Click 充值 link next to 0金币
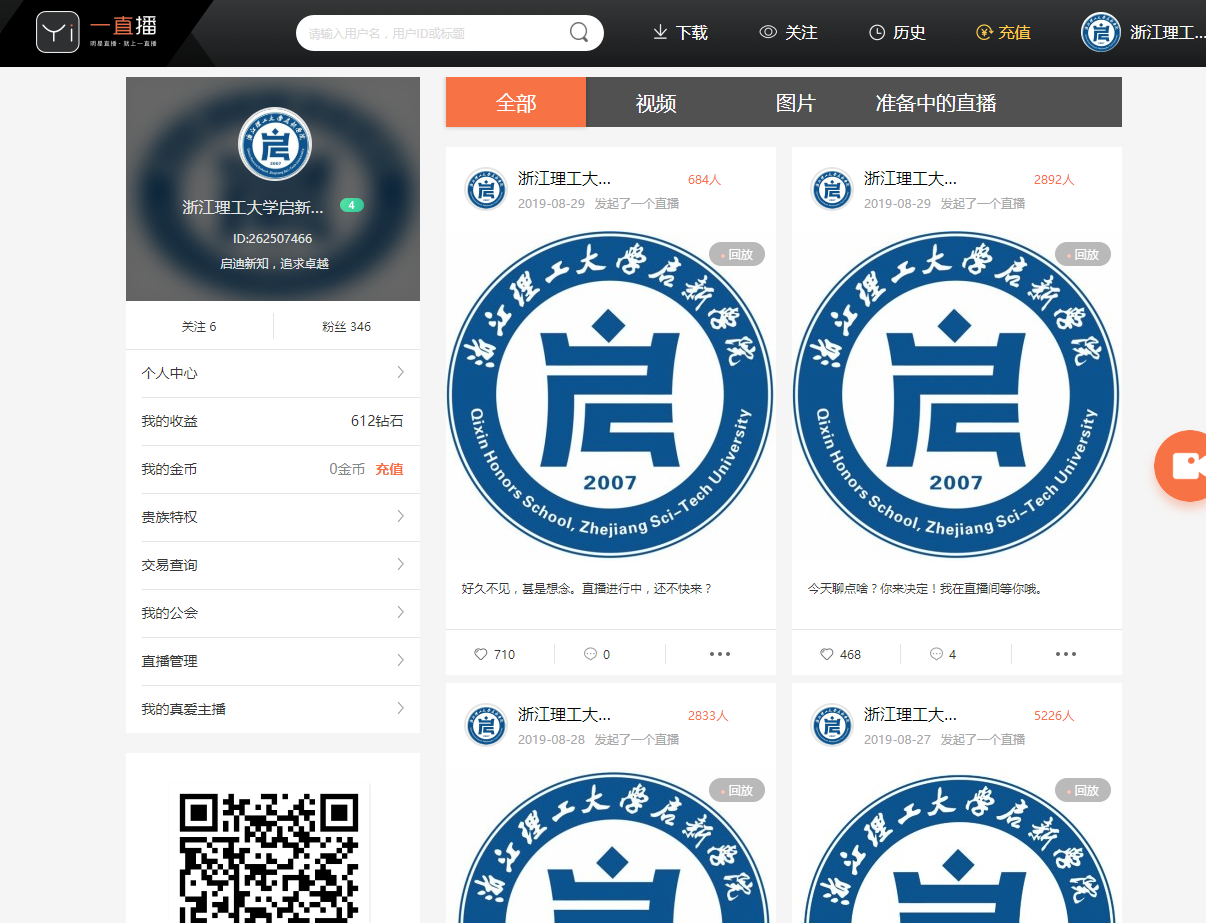This screenshot has width=1206, height=923. [x=389, y=469]
